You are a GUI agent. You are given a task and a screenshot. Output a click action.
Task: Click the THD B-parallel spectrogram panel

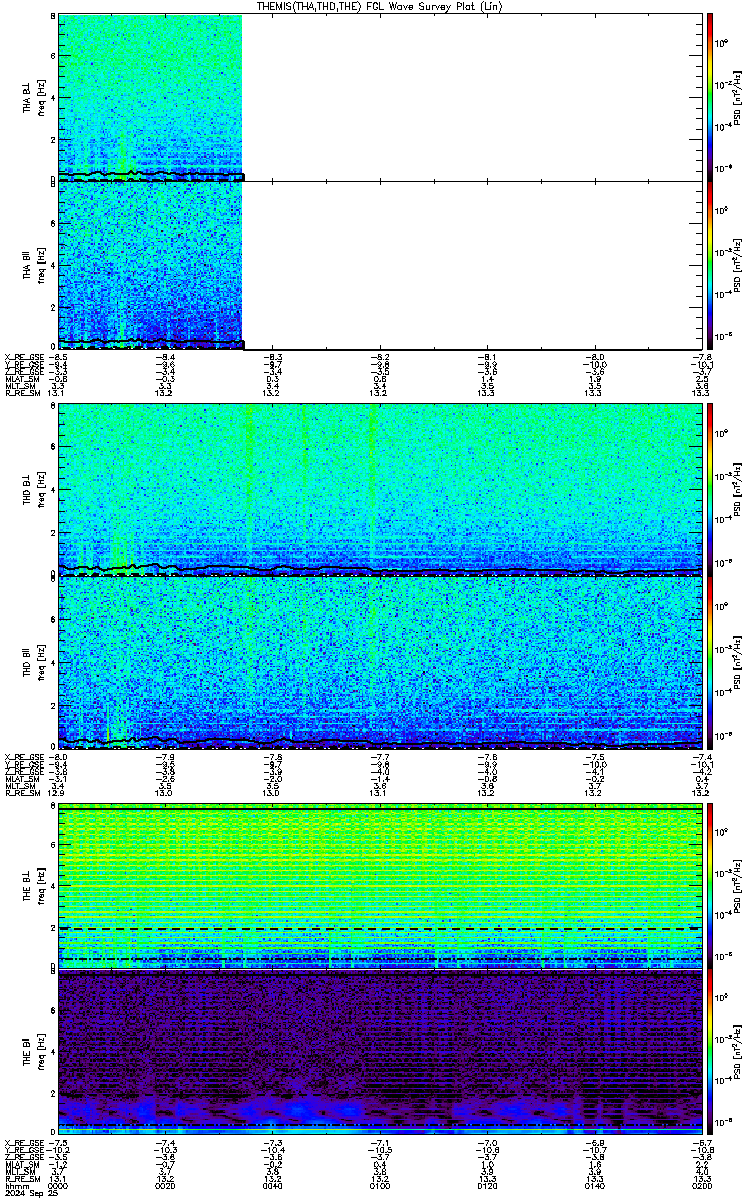pos(379,660)
